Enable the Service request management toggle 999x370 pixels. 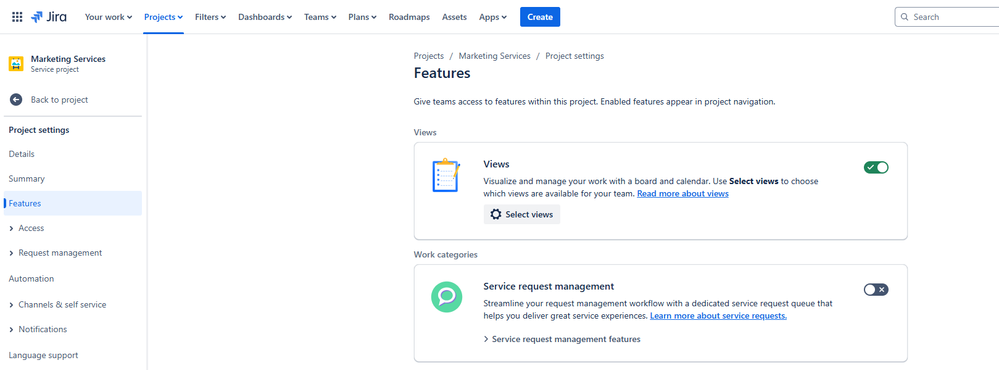coord(876,290)
